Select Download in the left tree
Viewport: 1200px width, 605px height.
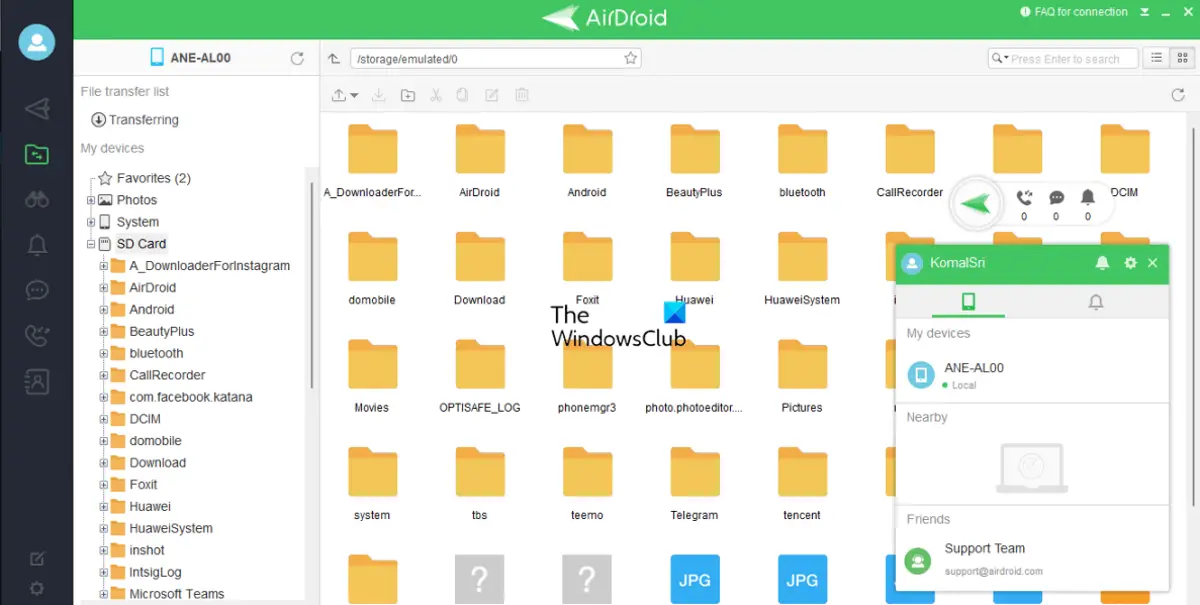pos(157,463)
